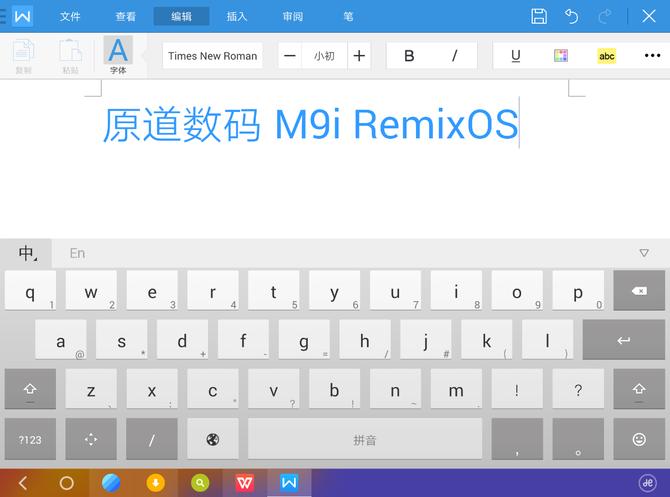670x497 pixels.
Task: Tap the globe language switch key
Action: 213,439
